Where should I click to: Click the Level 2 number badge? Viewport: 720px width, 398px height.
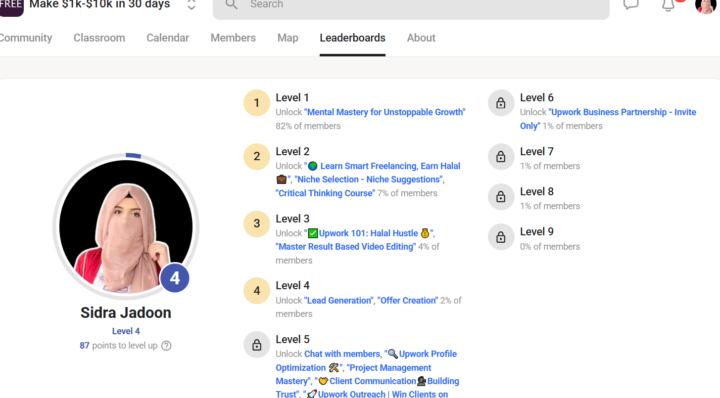click(x=256, y=157)
